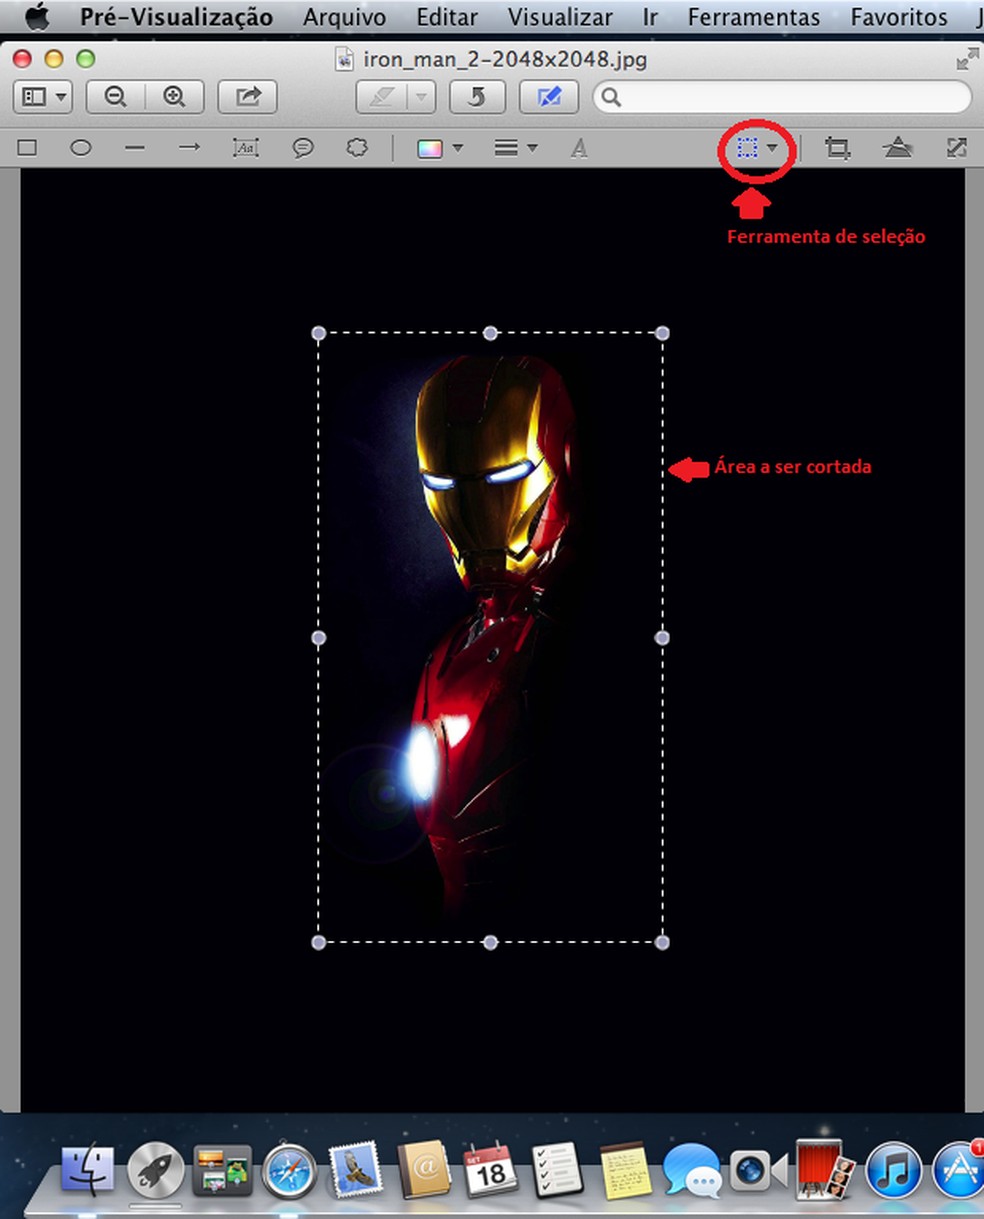Click the top-middle selection handle
The width and height of the screenshot is (984, 1219).
pos(490,333)
